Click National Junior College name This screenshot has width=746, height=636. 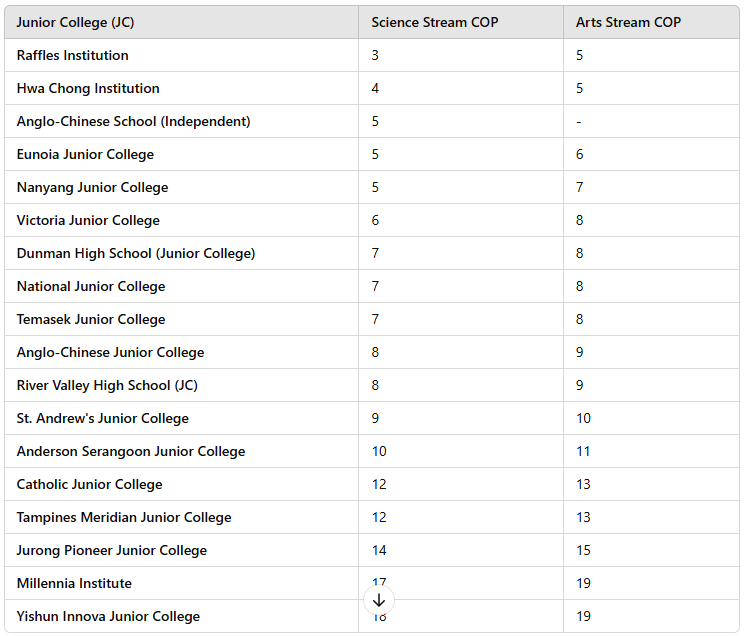(91, 286)
